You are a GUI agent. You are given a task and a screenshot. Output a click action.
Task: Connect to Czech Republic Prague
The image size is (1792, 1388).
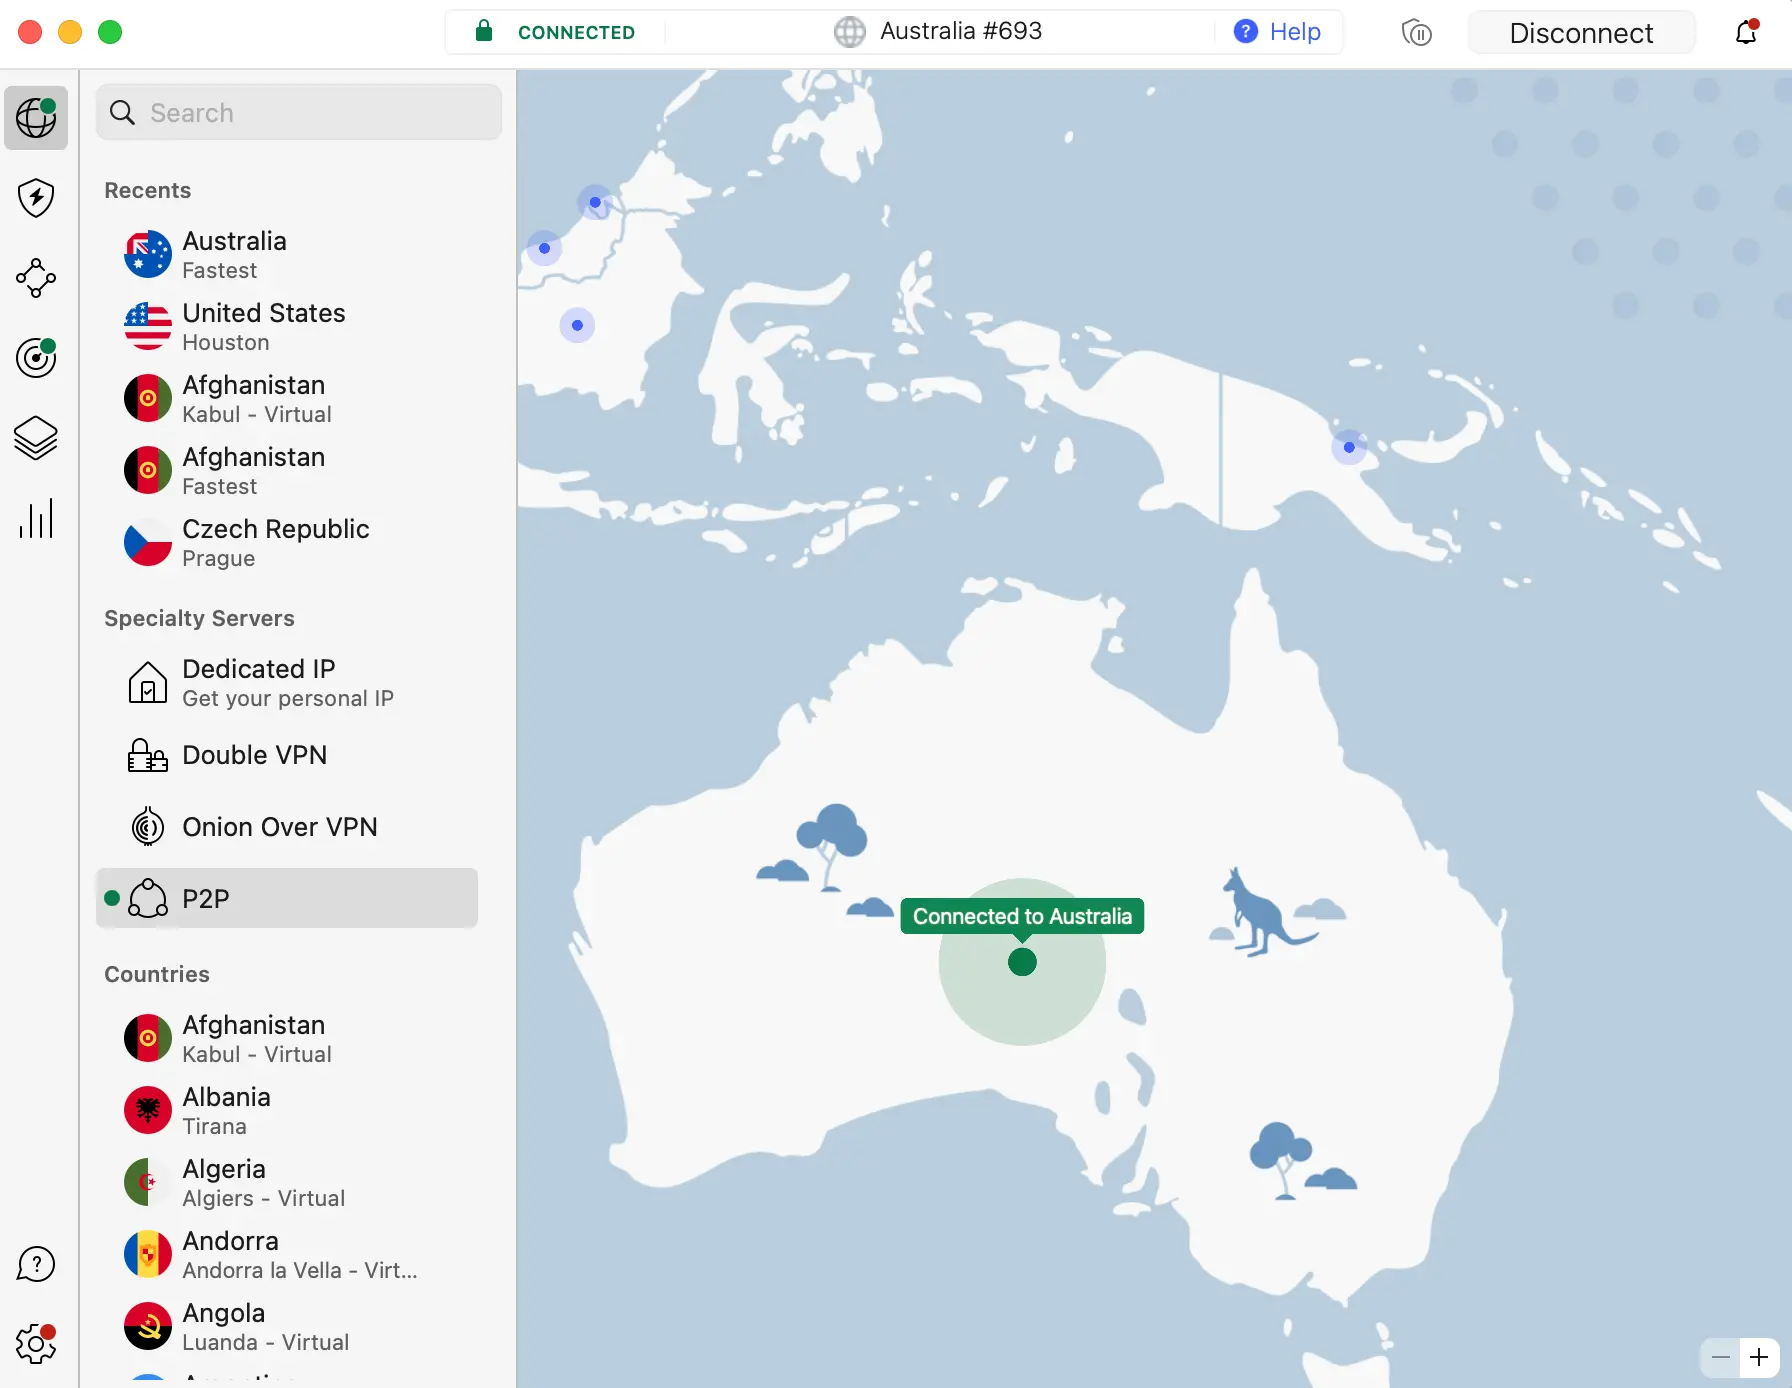287,543
